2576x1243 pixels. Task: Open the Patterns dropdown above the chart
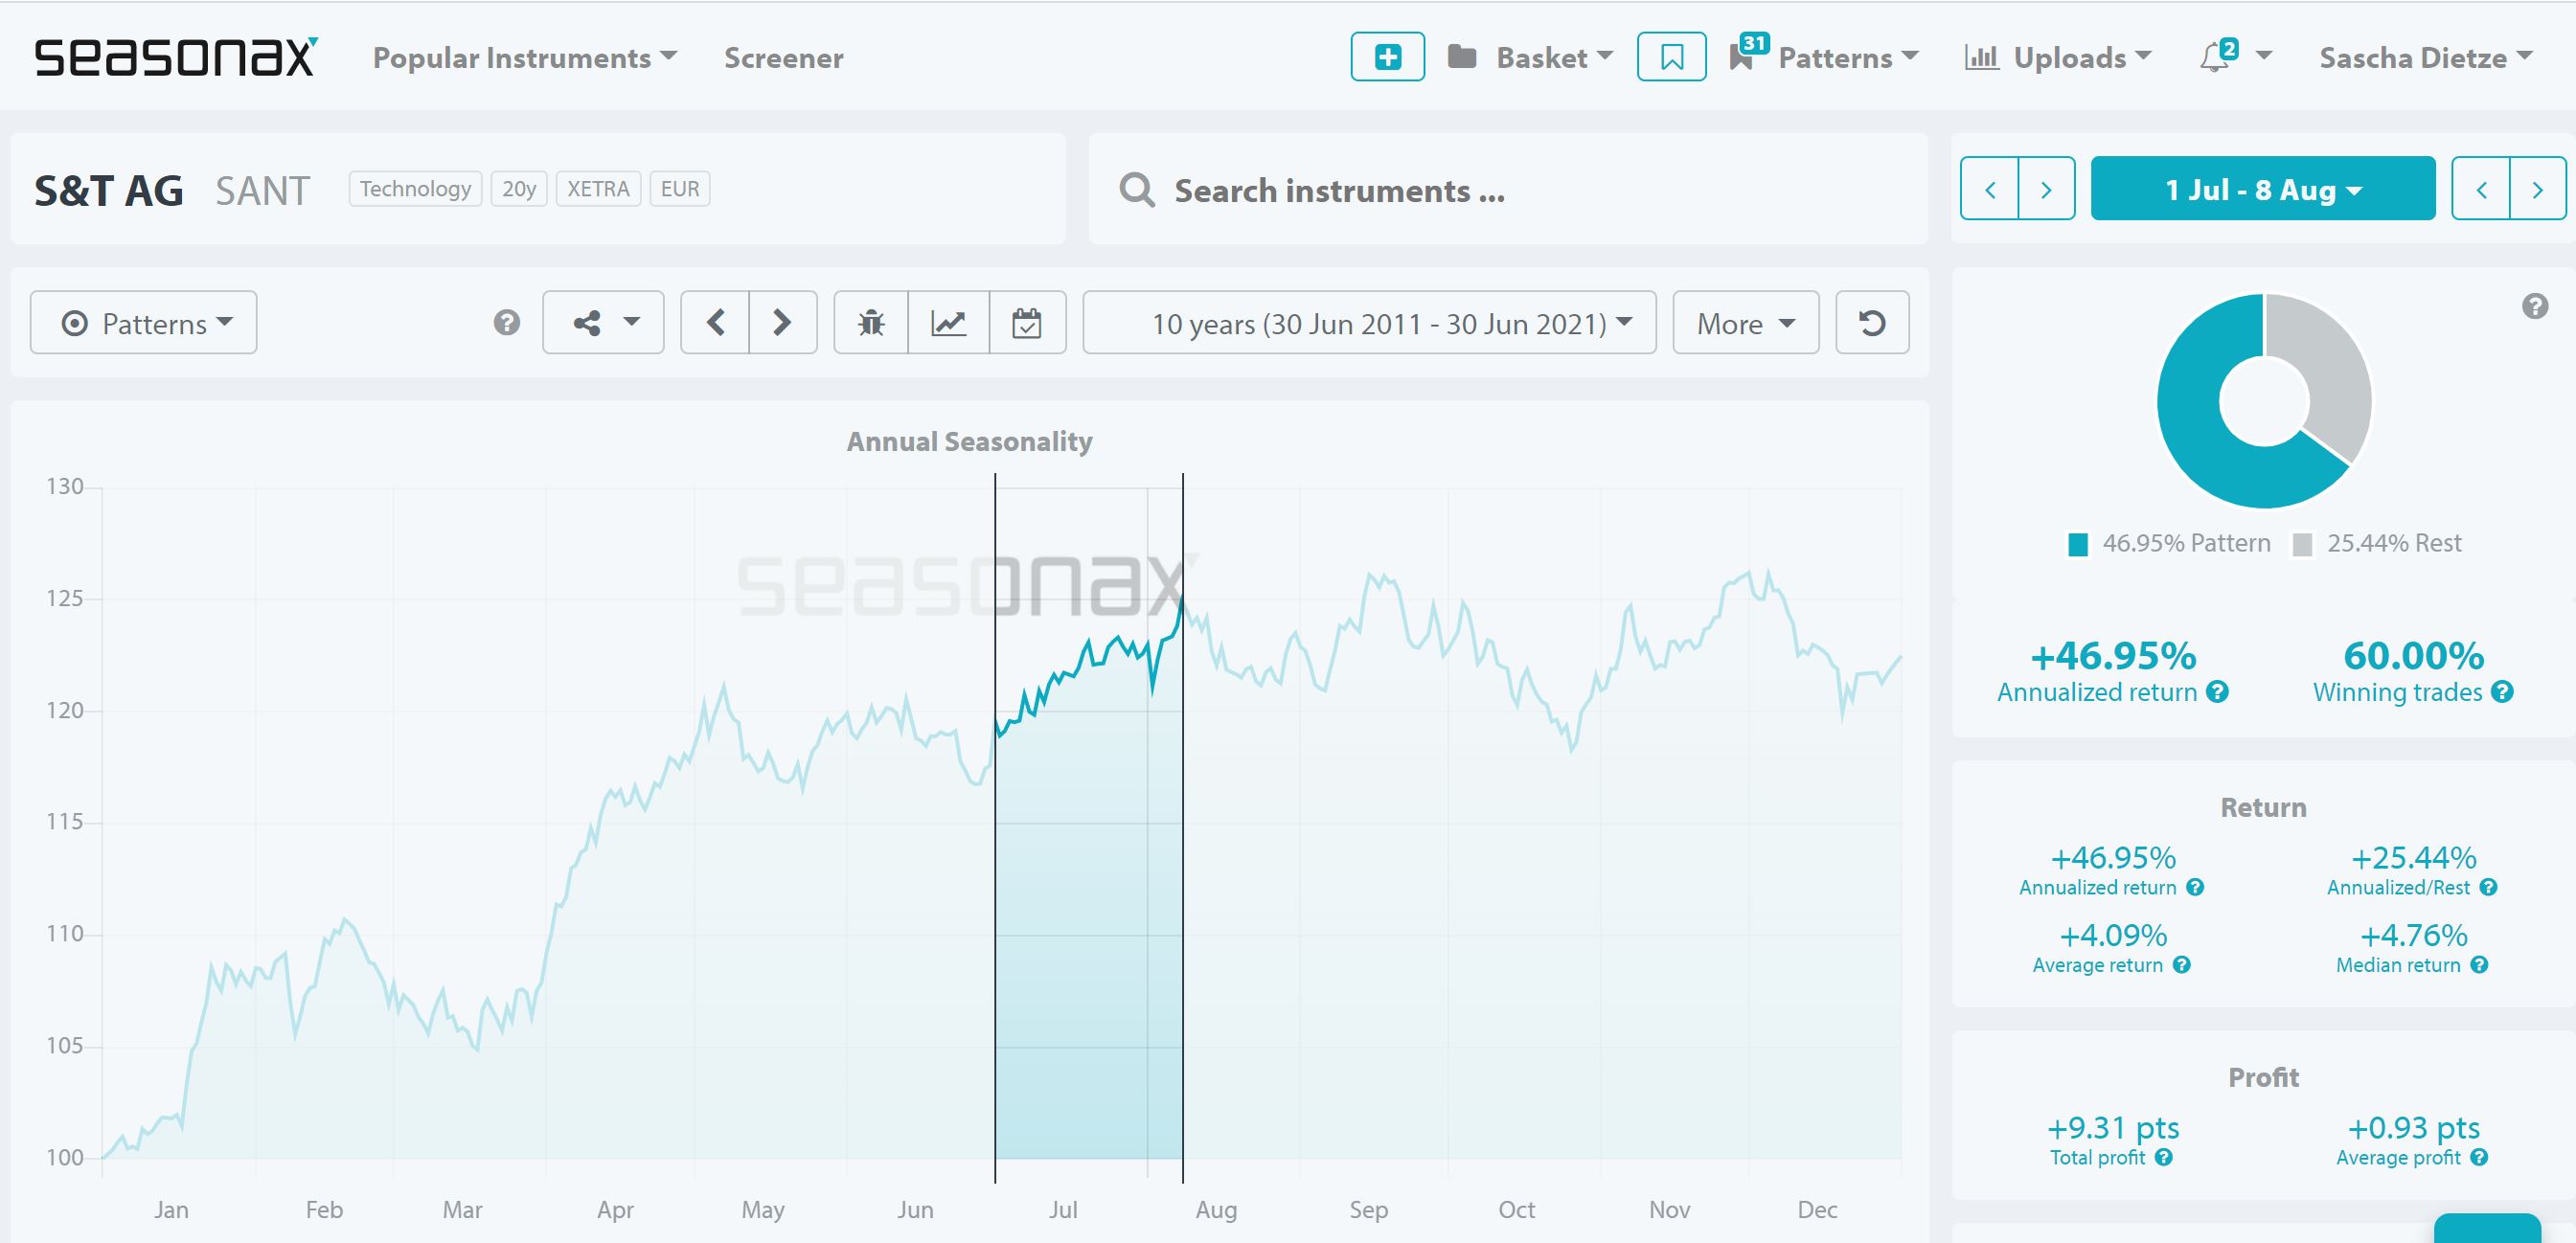pyautogui.click(x=143, y=322)
